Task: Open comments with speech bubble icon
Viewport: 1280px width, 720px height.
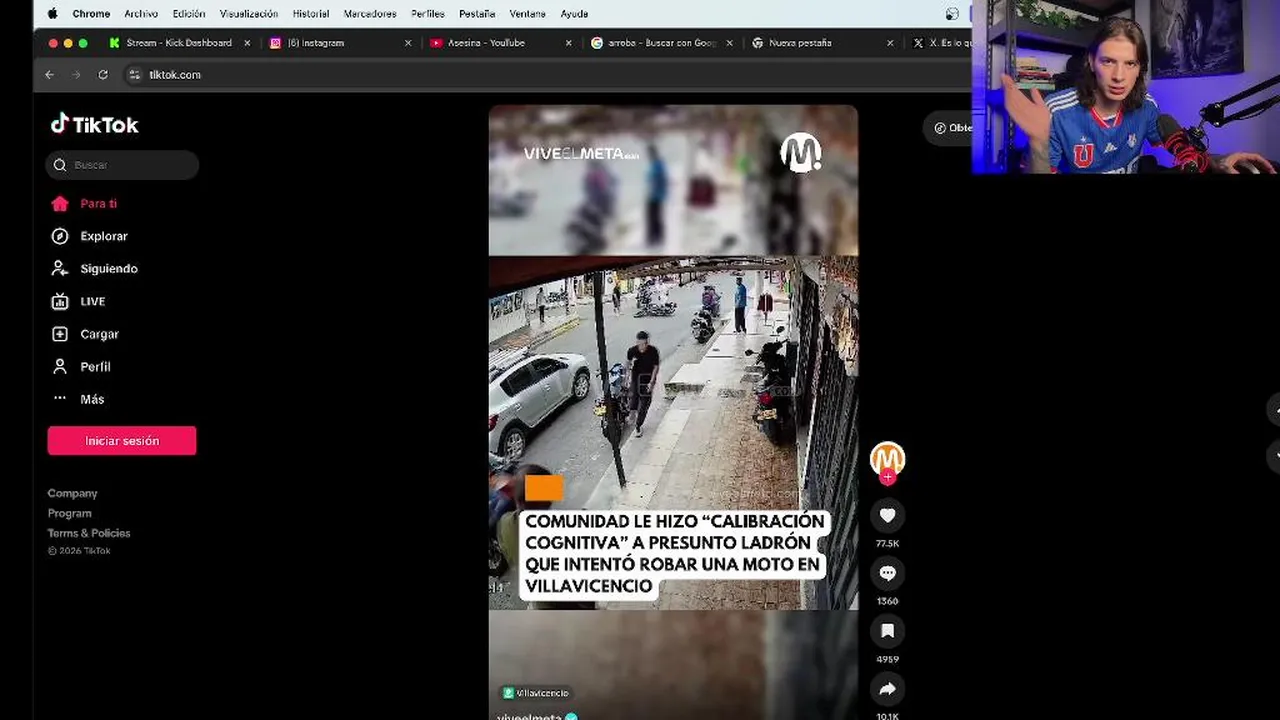Action: click(x=887, y=573)
